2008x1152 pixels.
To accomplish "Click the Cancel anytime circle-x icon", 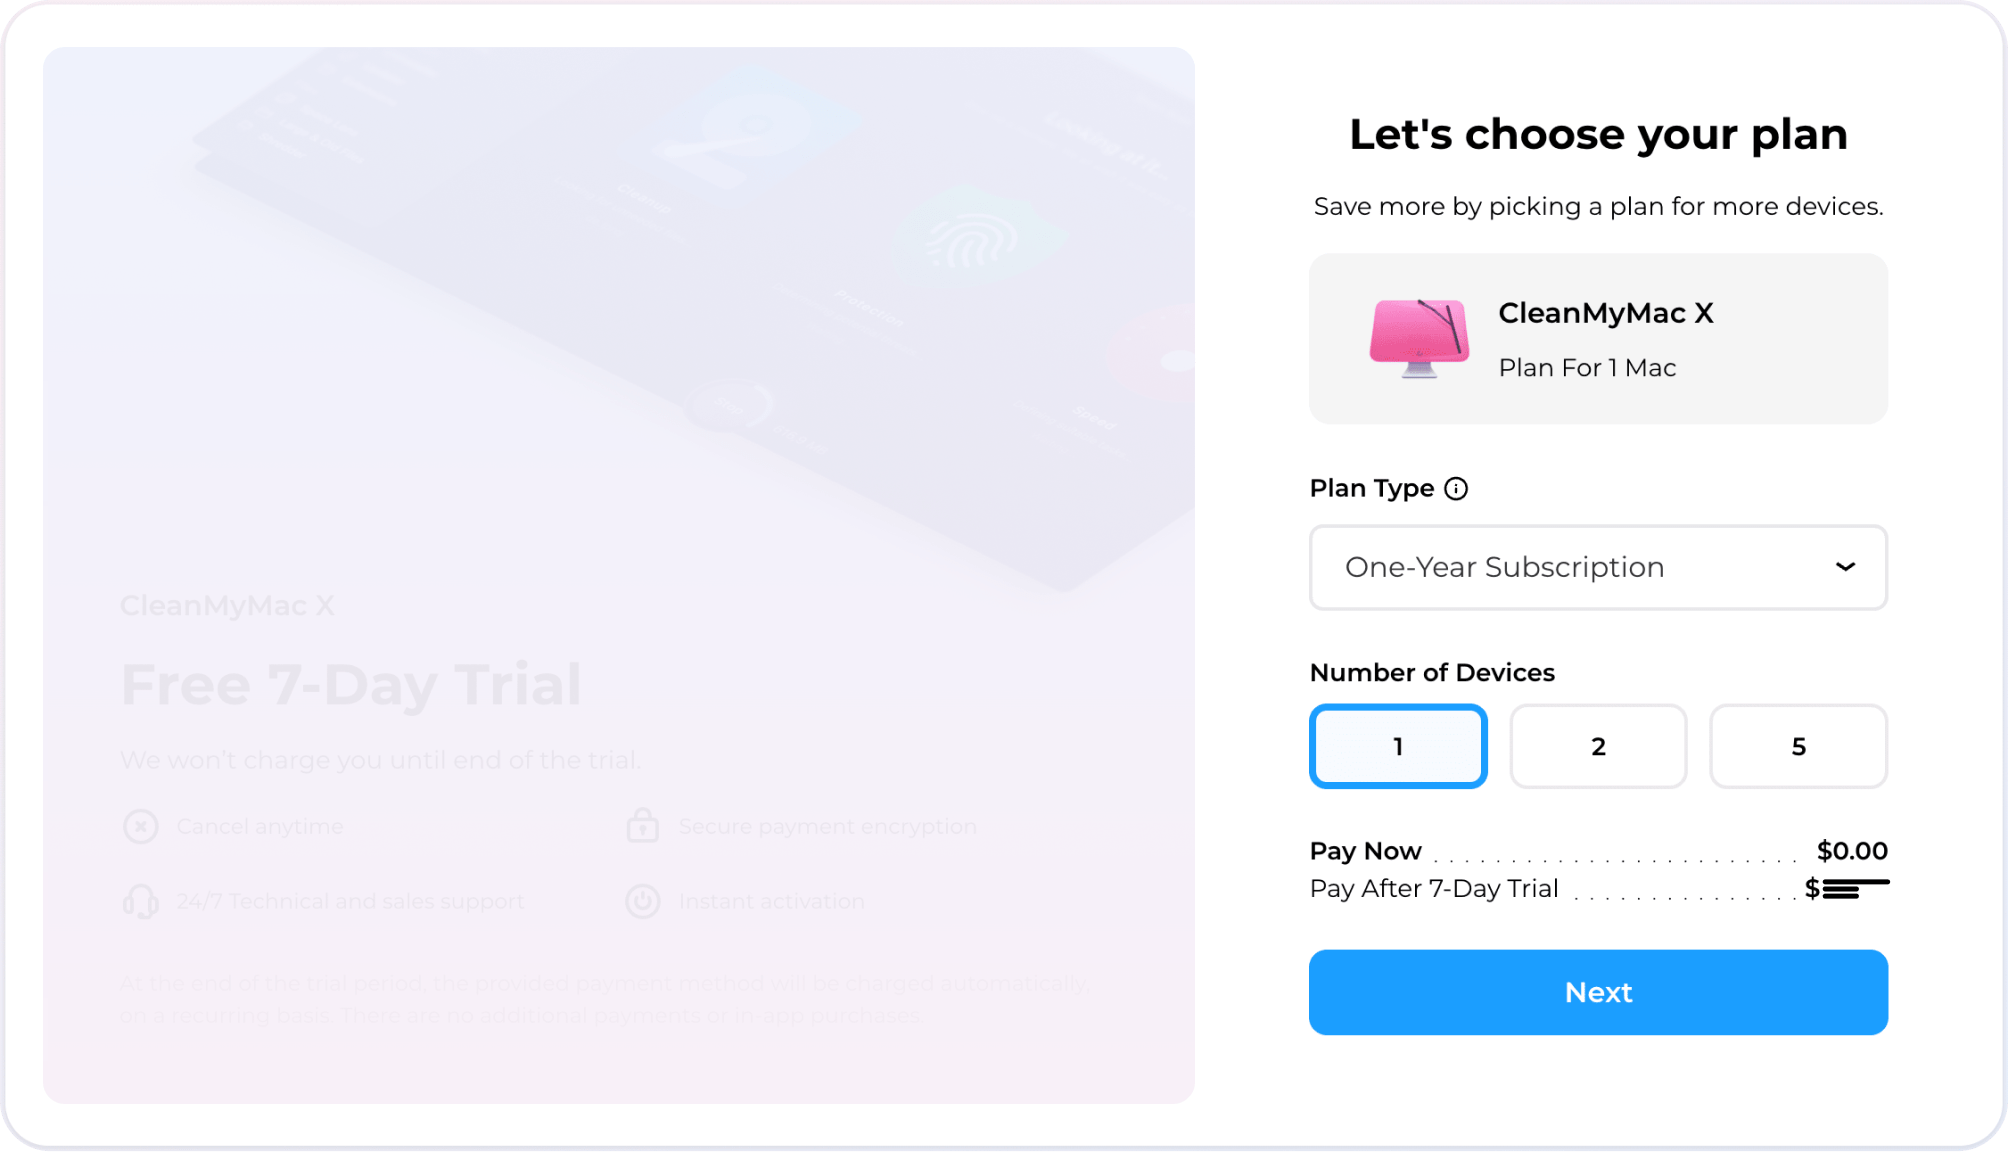I will [141, 826].
